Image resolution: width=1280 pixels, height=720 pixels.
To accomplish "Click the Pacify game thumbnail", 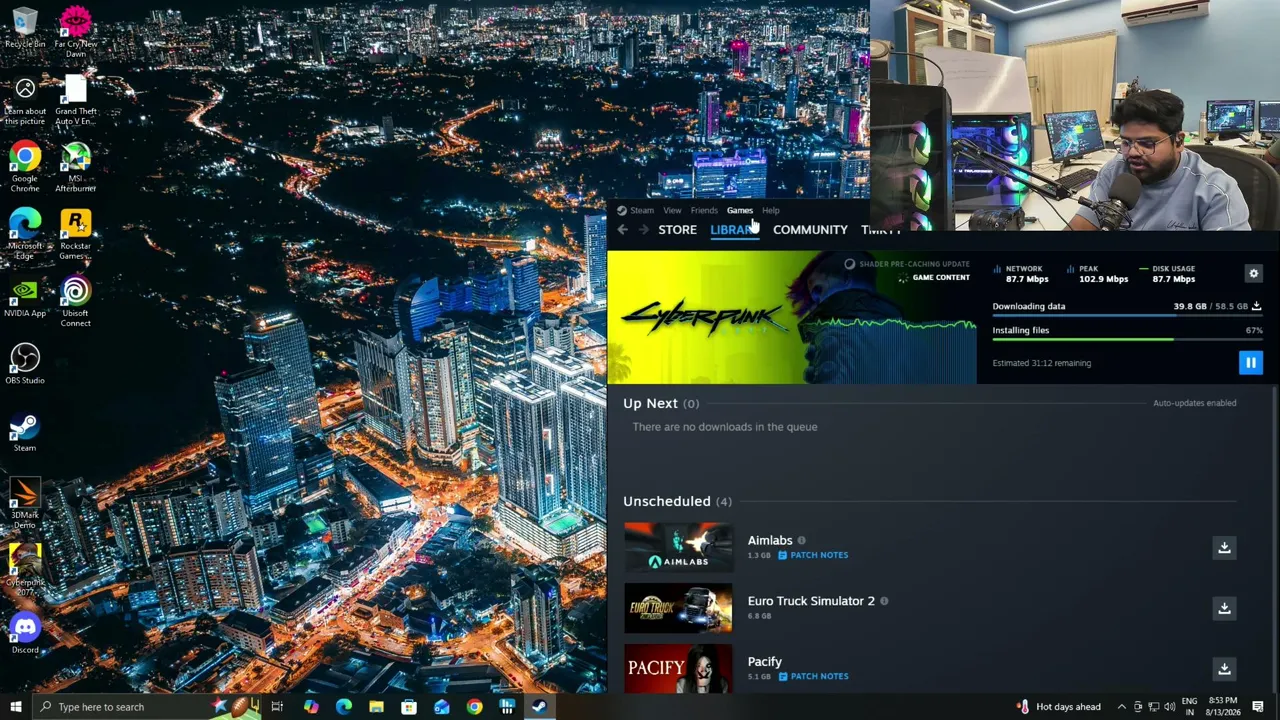I will [x=678, y=668].
